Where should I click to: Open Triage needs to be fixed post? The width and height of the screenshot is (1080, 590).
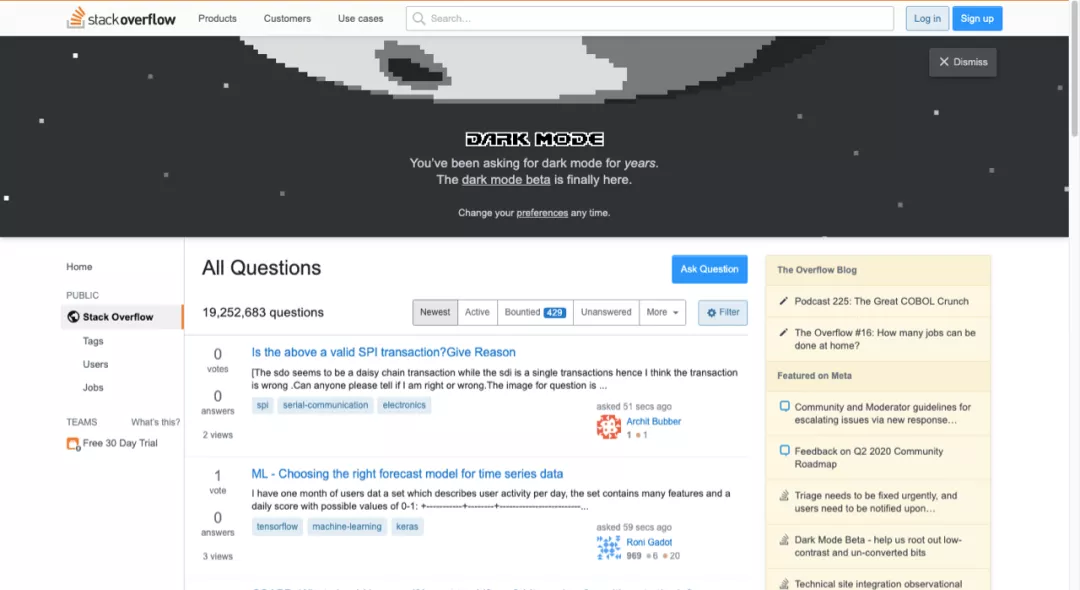click(x=875, y=502)
